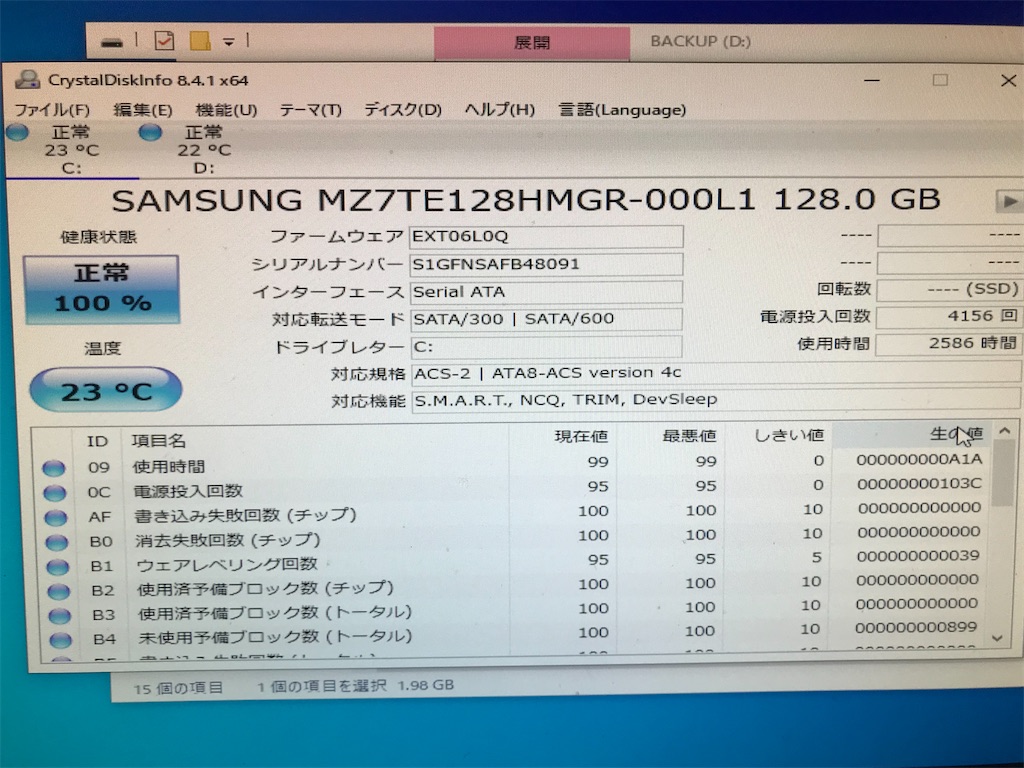The image size is (1024, 768).
Task: Open the テーマ(T) menu
Action: pyautogui.click(x=310, y=109)
